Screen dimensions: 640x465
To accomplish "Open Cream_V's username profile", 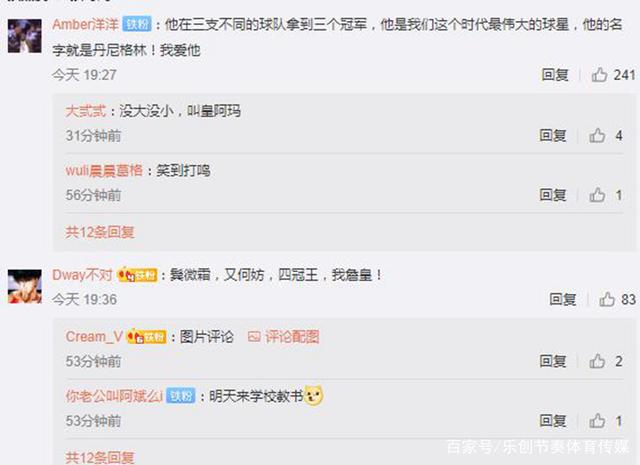I will click(x=94, y=337).
